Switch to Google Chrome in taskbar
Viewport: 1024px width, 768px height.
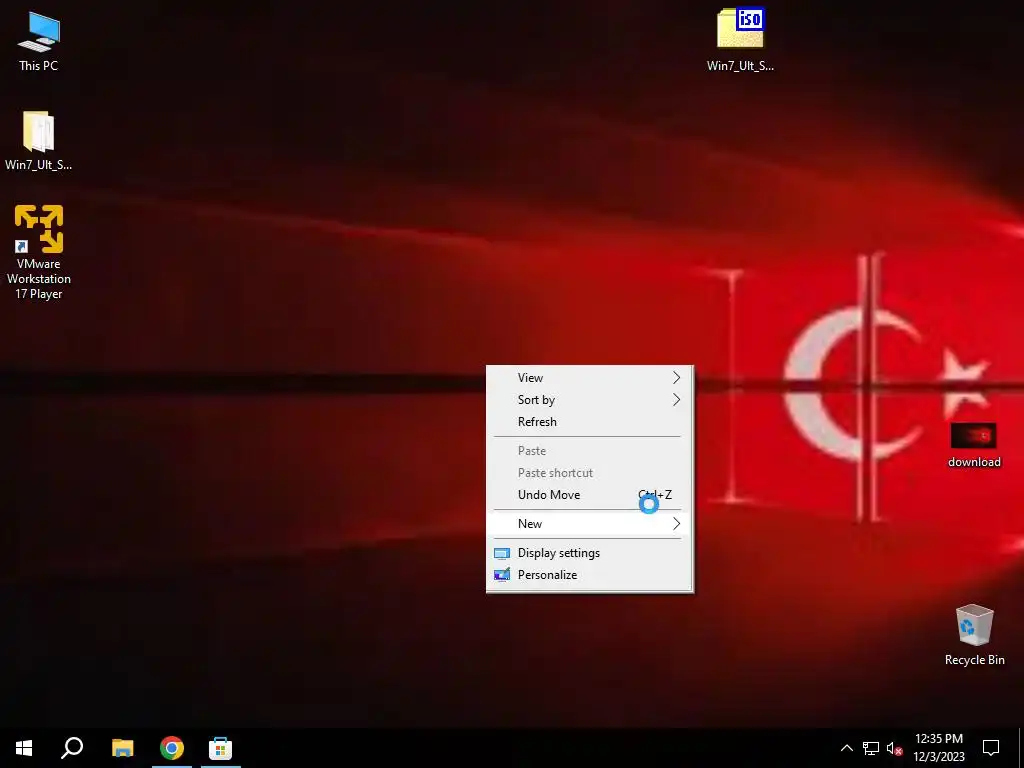(x=172, y=748)
